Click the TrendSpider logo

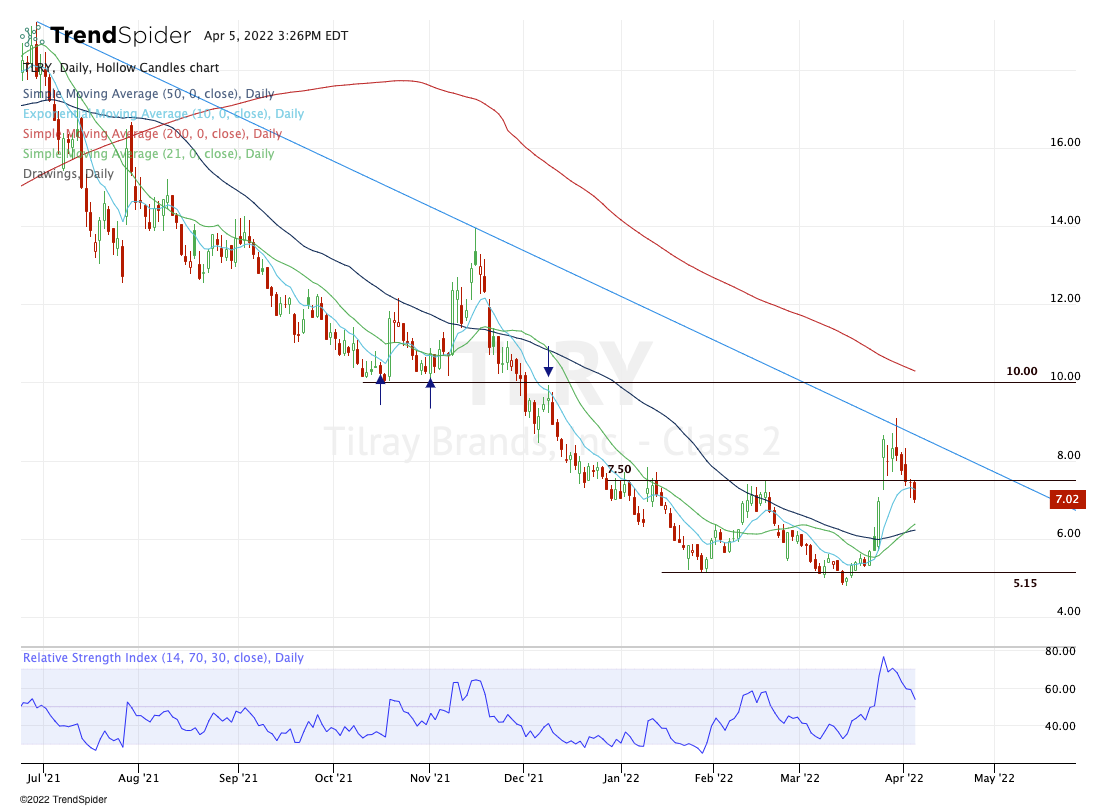tap(106, 35)
